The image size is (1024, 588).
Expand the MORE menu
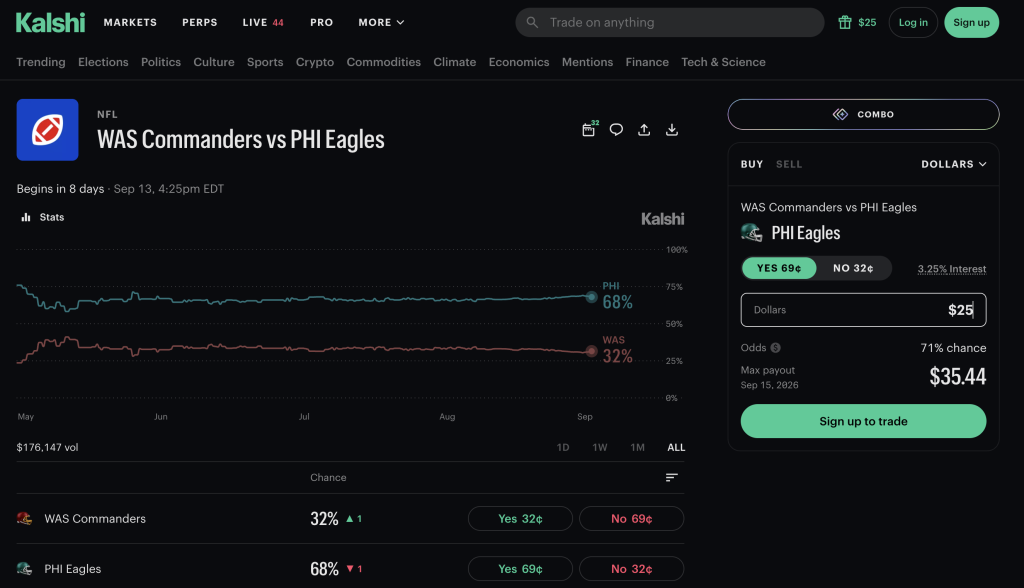[381, 22]
